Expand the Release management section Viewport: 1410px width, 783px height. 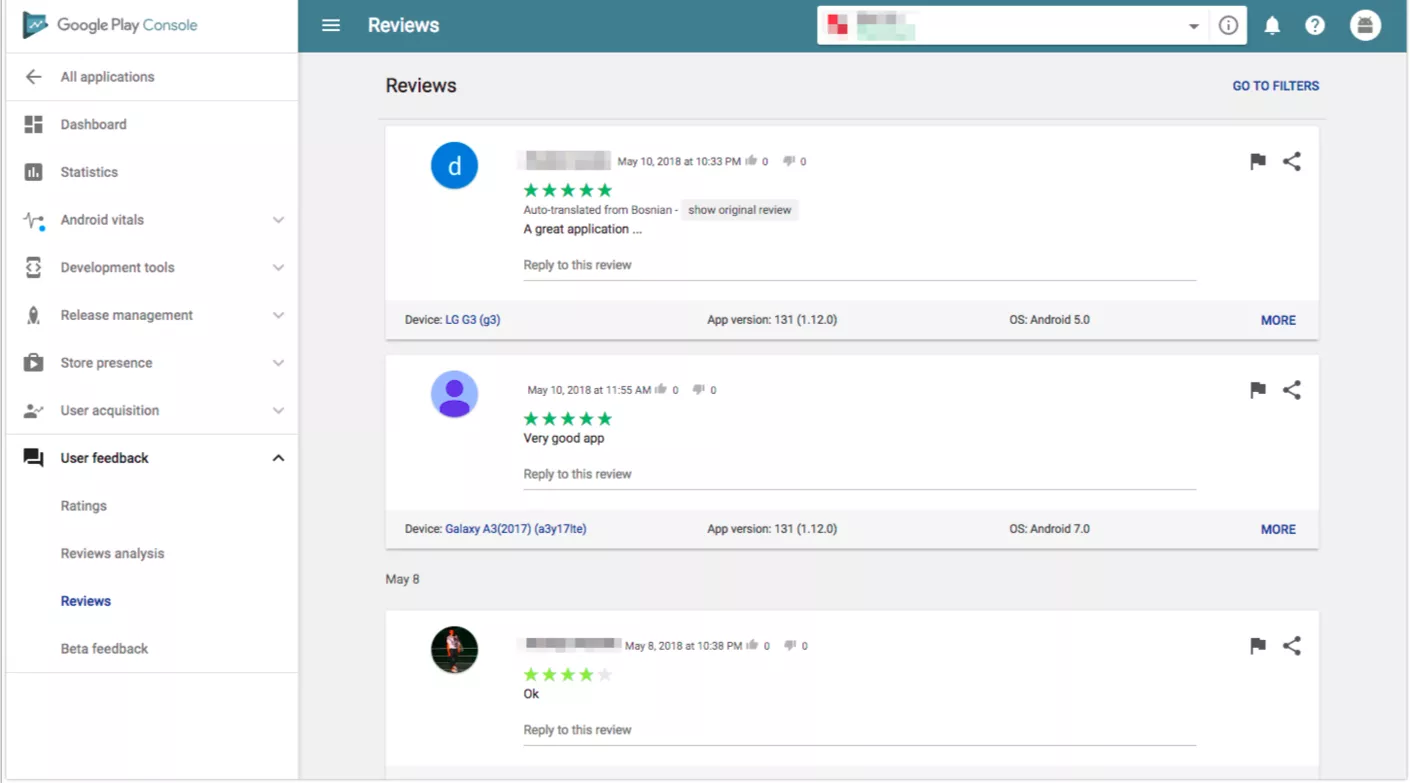tap(279, 315)
